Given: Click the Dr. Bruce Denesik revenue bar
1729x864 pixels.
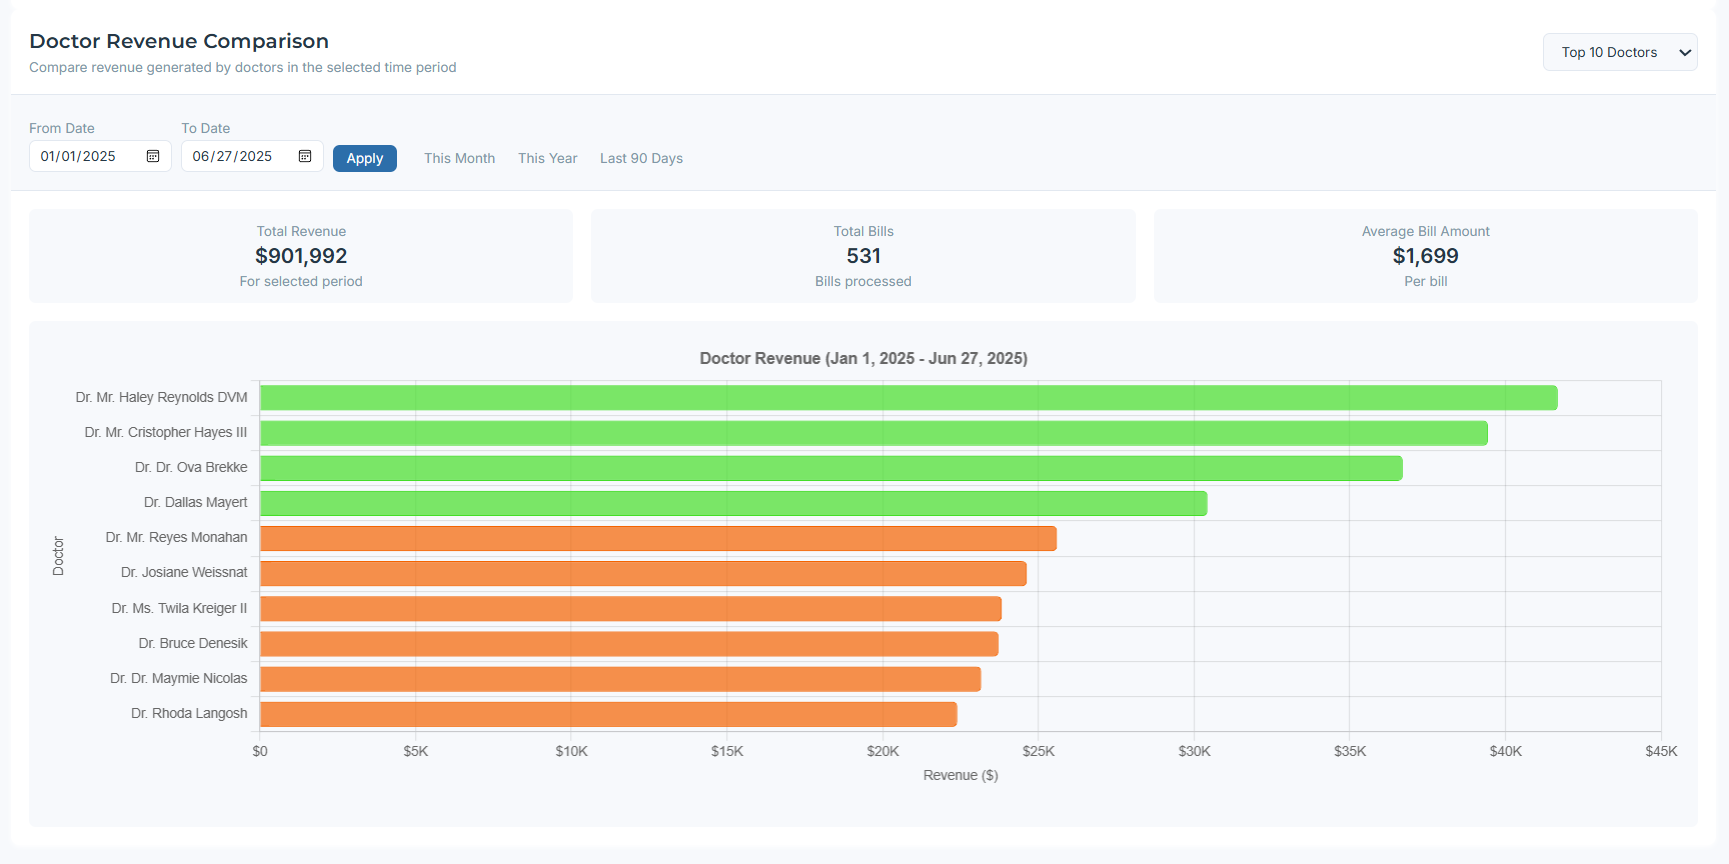Looking at the screenshot, I should tap(629, 643).
